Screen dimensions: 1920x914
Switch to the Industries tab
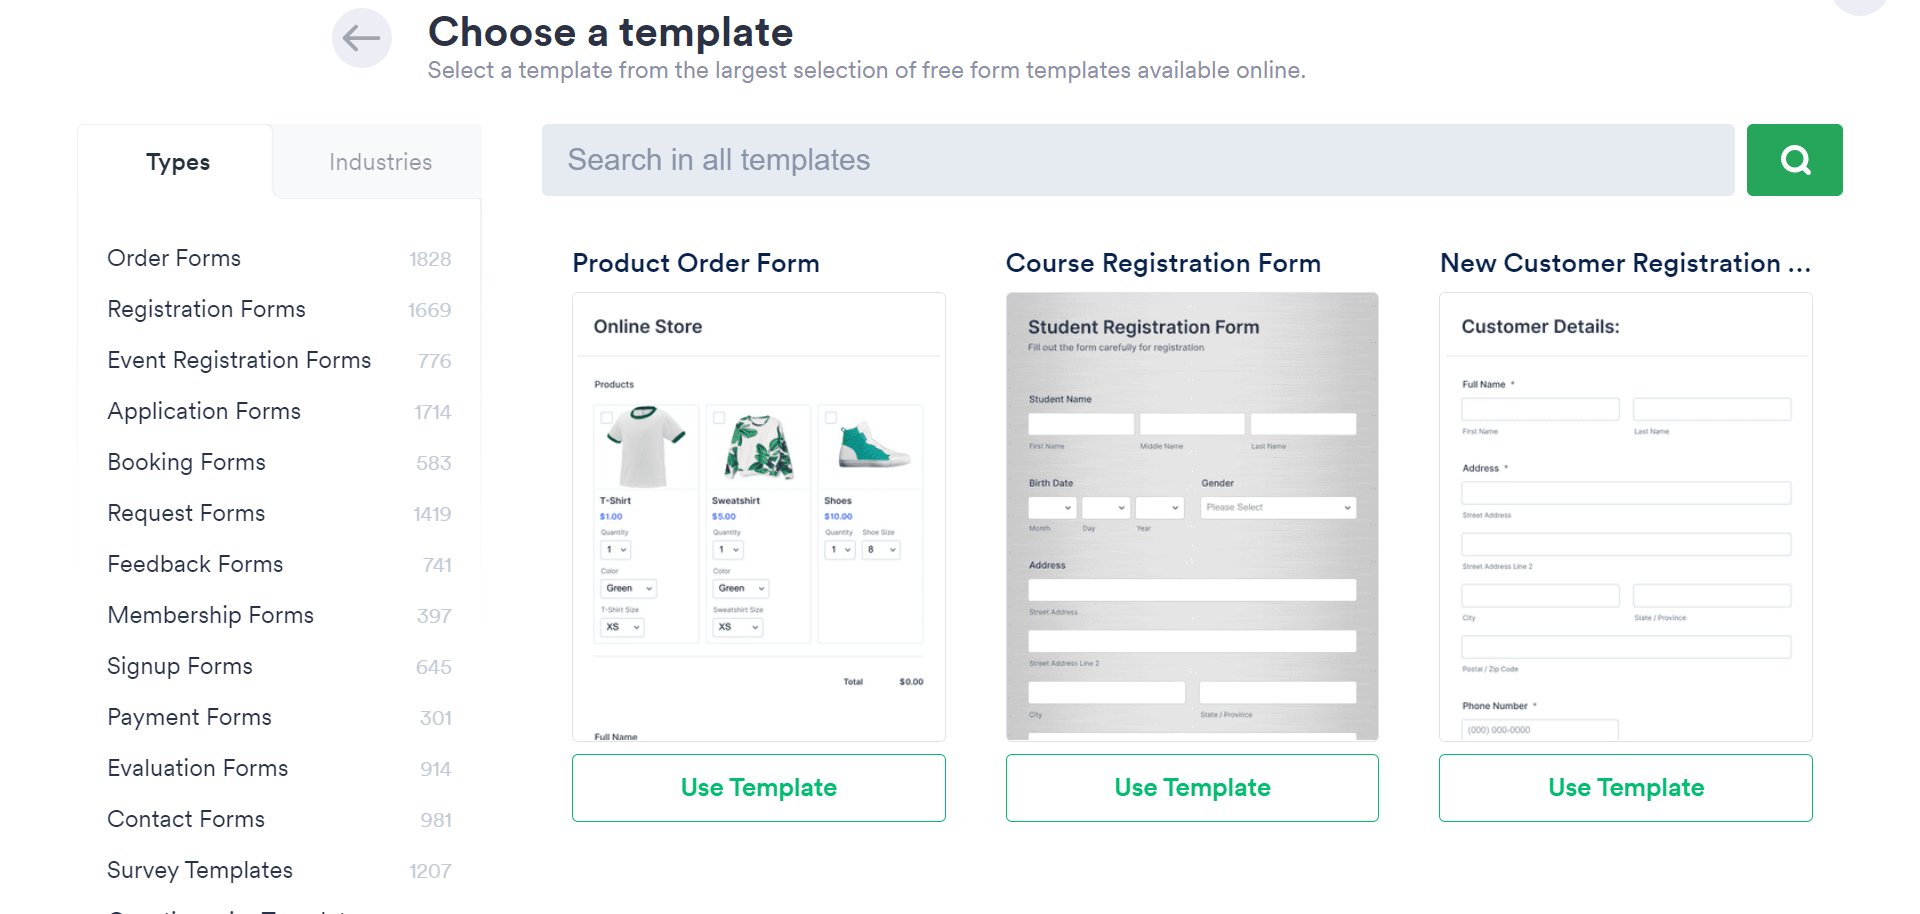point(380,161)
